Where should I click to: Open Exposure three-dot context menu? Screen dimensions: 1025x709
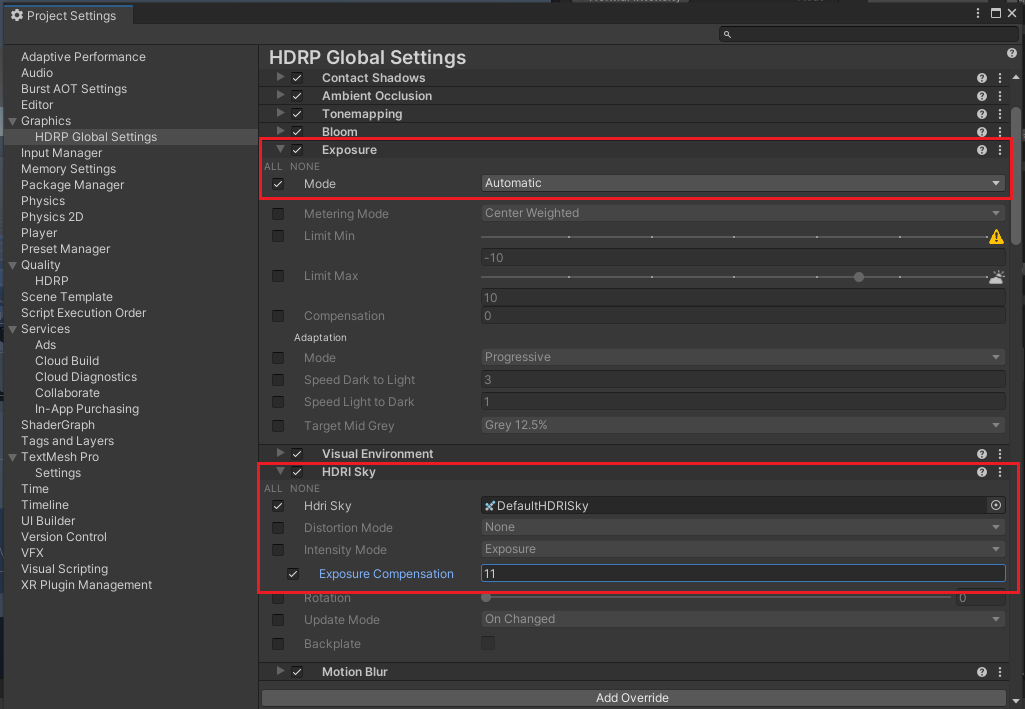pyautogui.click(x=1000, y=150)
